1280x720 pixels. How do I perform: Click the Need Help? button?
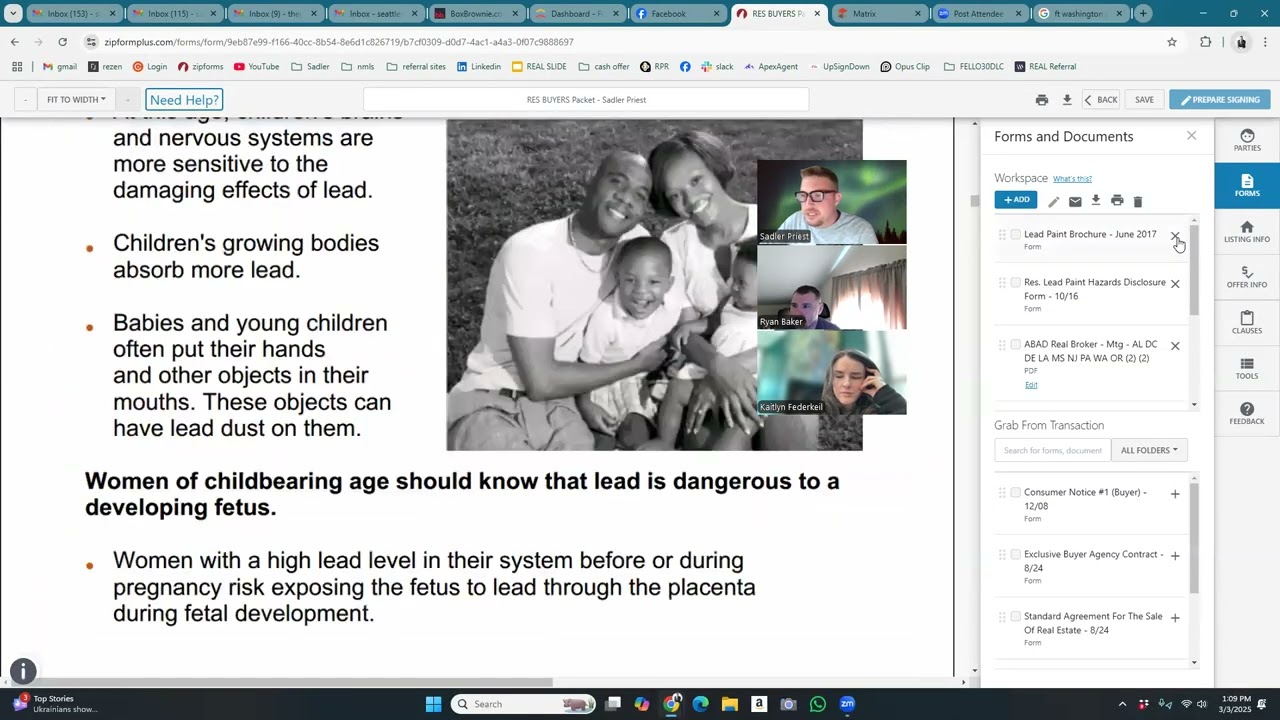pyautogui.click(x=184, y=100)
